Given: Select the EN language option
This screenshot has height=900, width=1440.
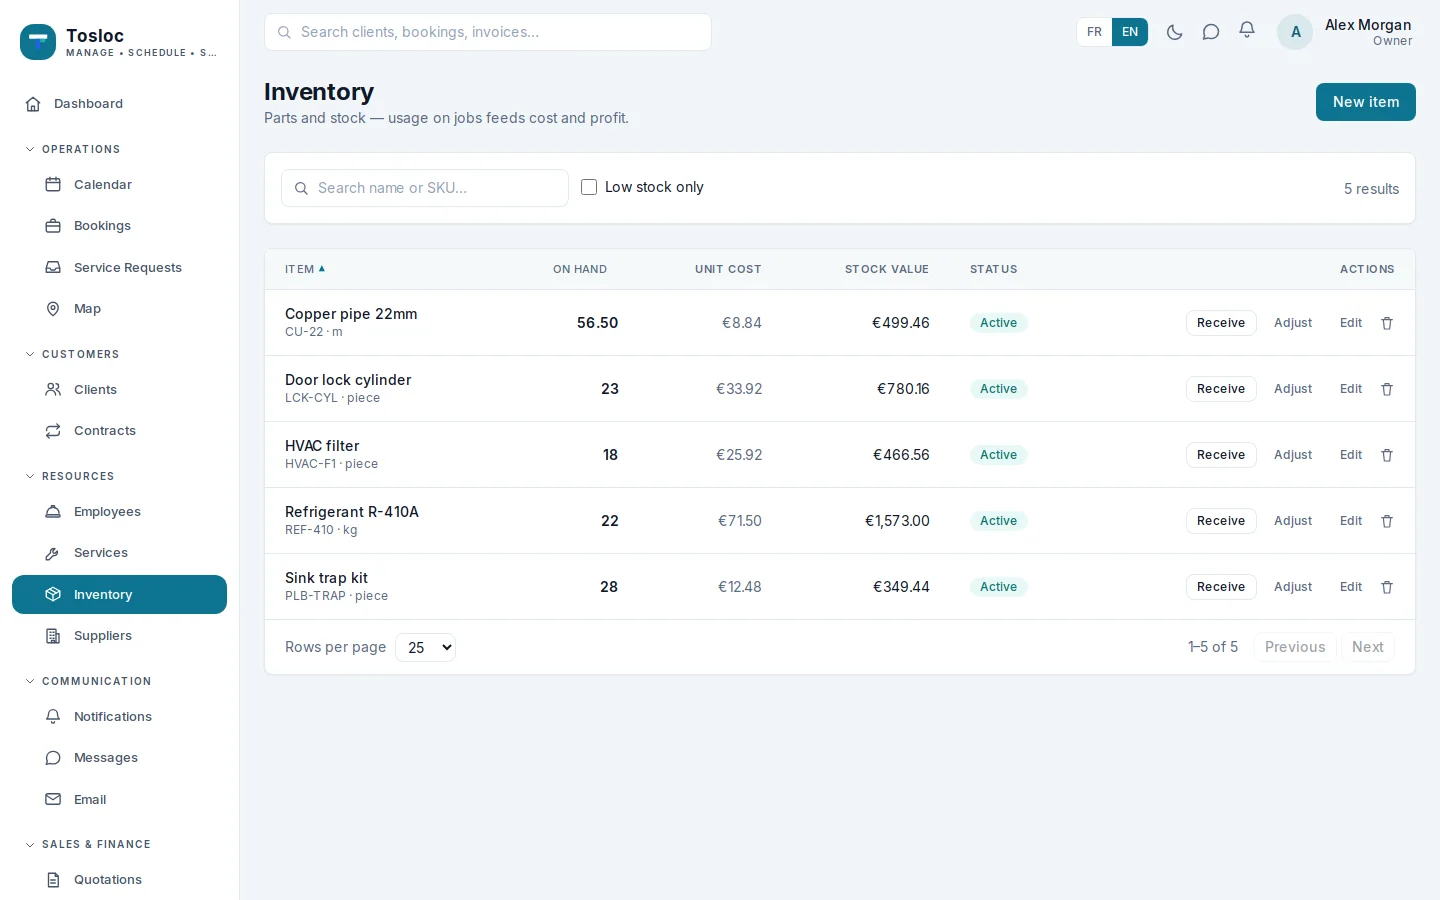Looking at the screenshot, I should pos(1130,32).
